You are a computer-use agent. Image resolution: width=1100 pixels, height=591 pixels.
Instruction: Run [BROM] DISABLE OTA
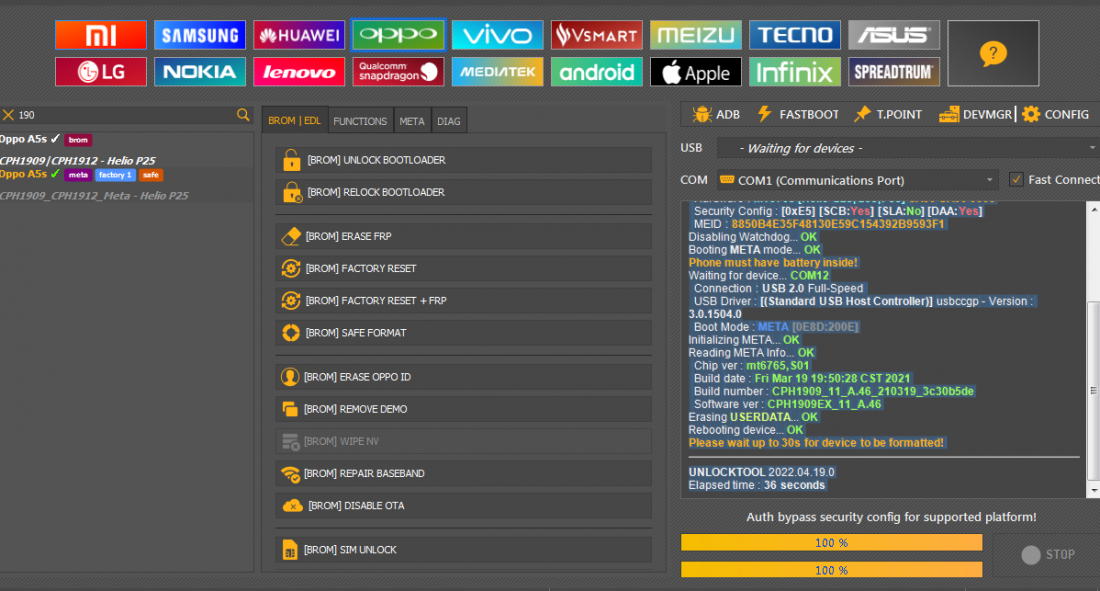click(x=464, y=505)
